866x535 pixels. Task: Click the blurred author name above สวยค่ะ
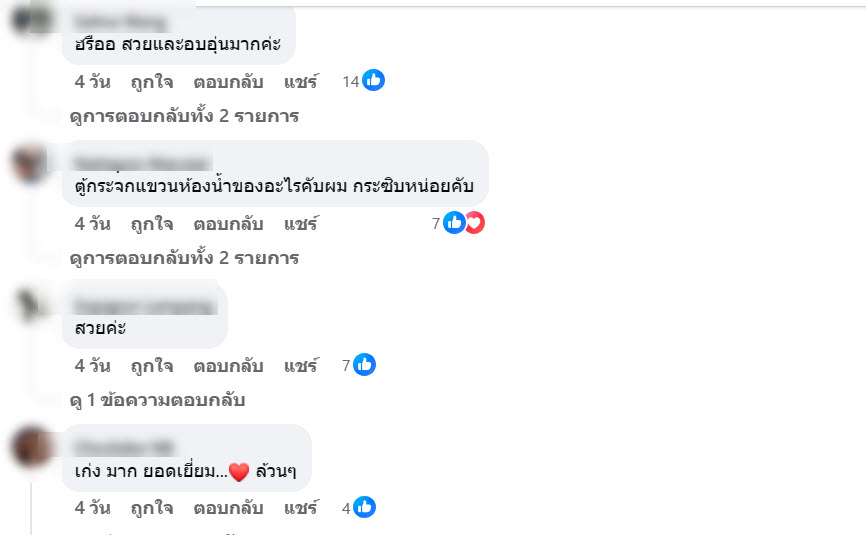(x=145, y=305)
